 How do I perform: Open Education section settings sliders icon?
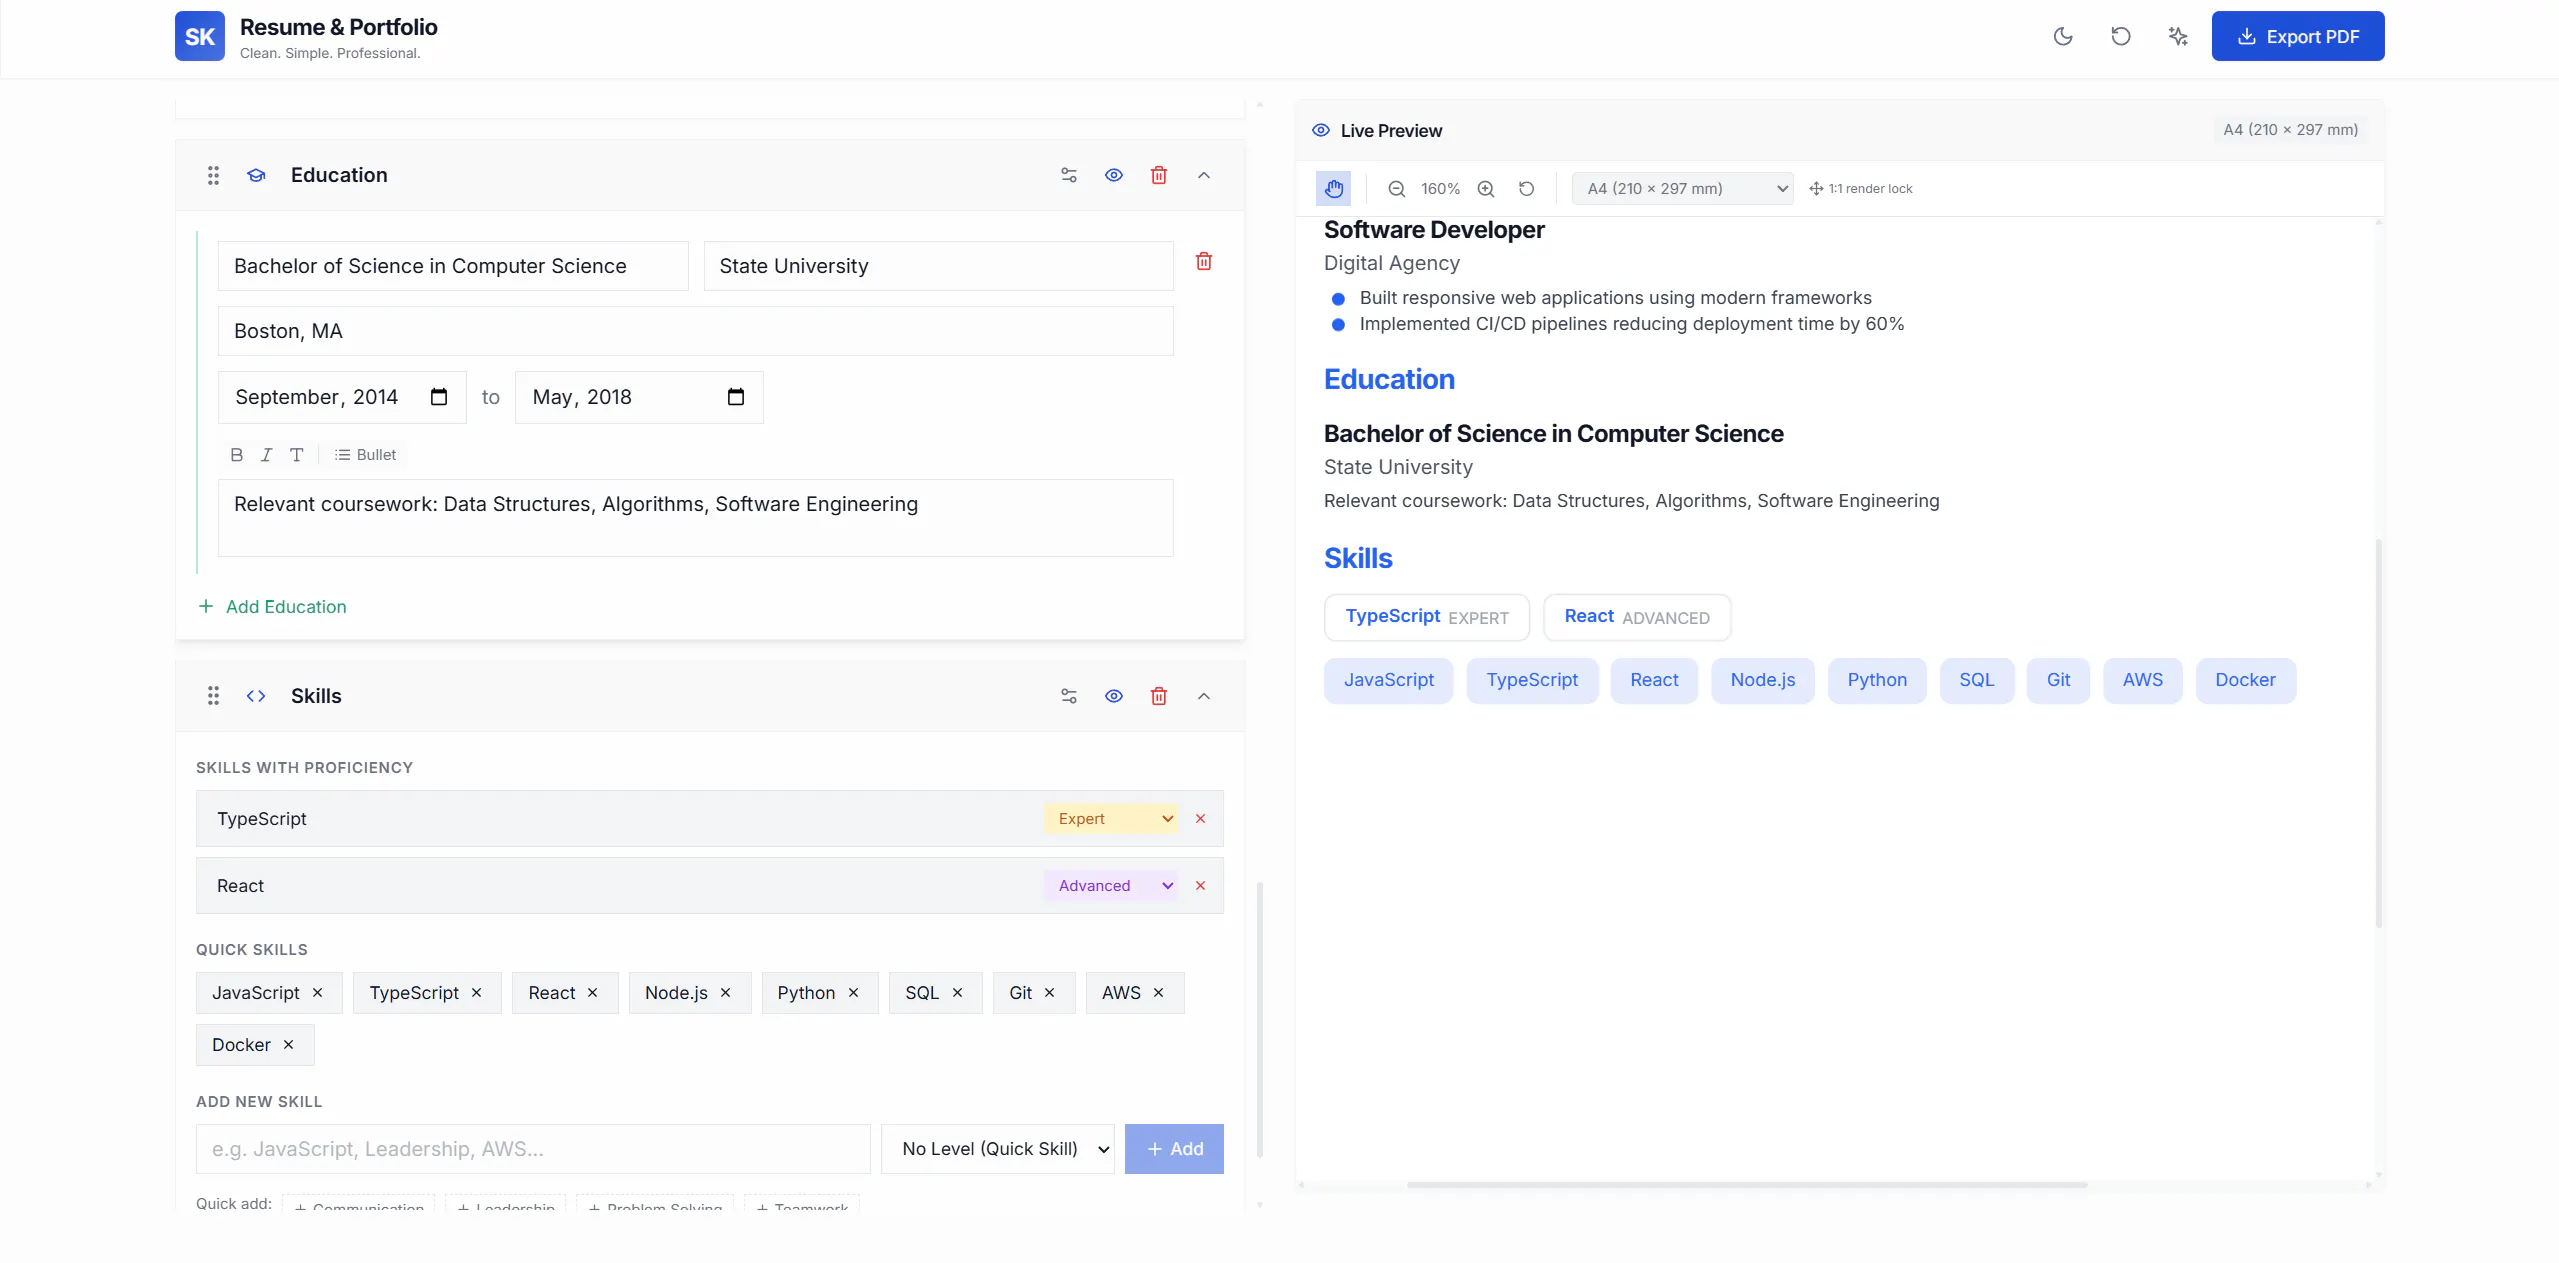(x=1069, y=175)
